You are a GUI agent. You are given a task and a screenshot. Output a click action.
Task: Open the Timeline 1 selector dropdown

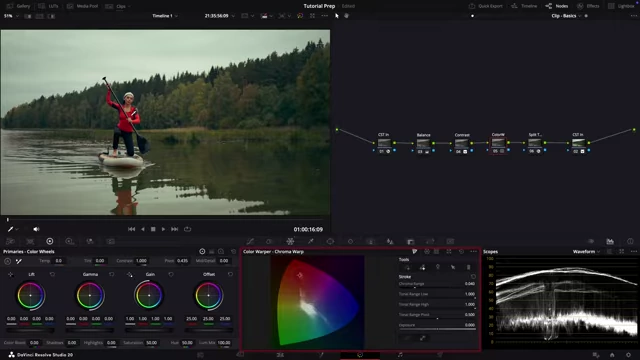(x=165, y=16)
